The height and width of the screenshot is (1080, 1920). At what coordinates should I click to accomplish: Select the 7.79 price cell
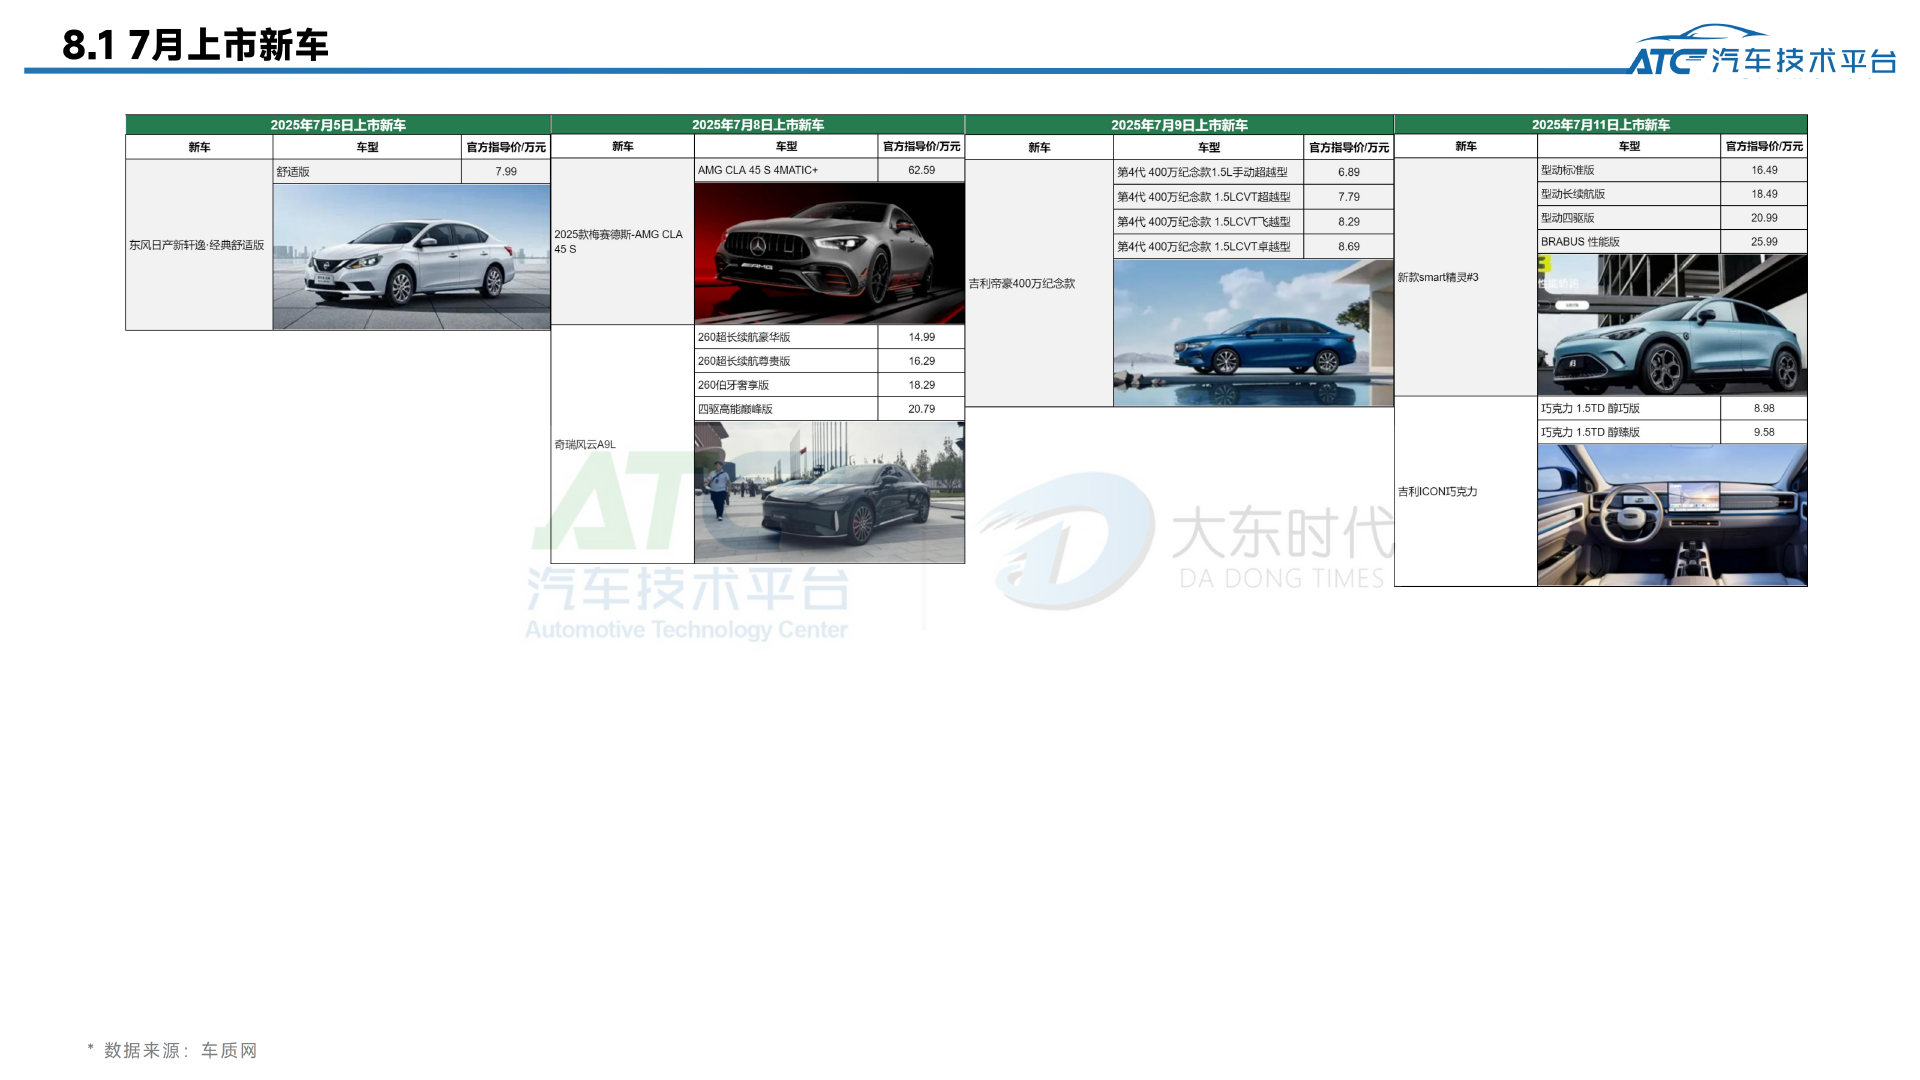pos(1349,197)
